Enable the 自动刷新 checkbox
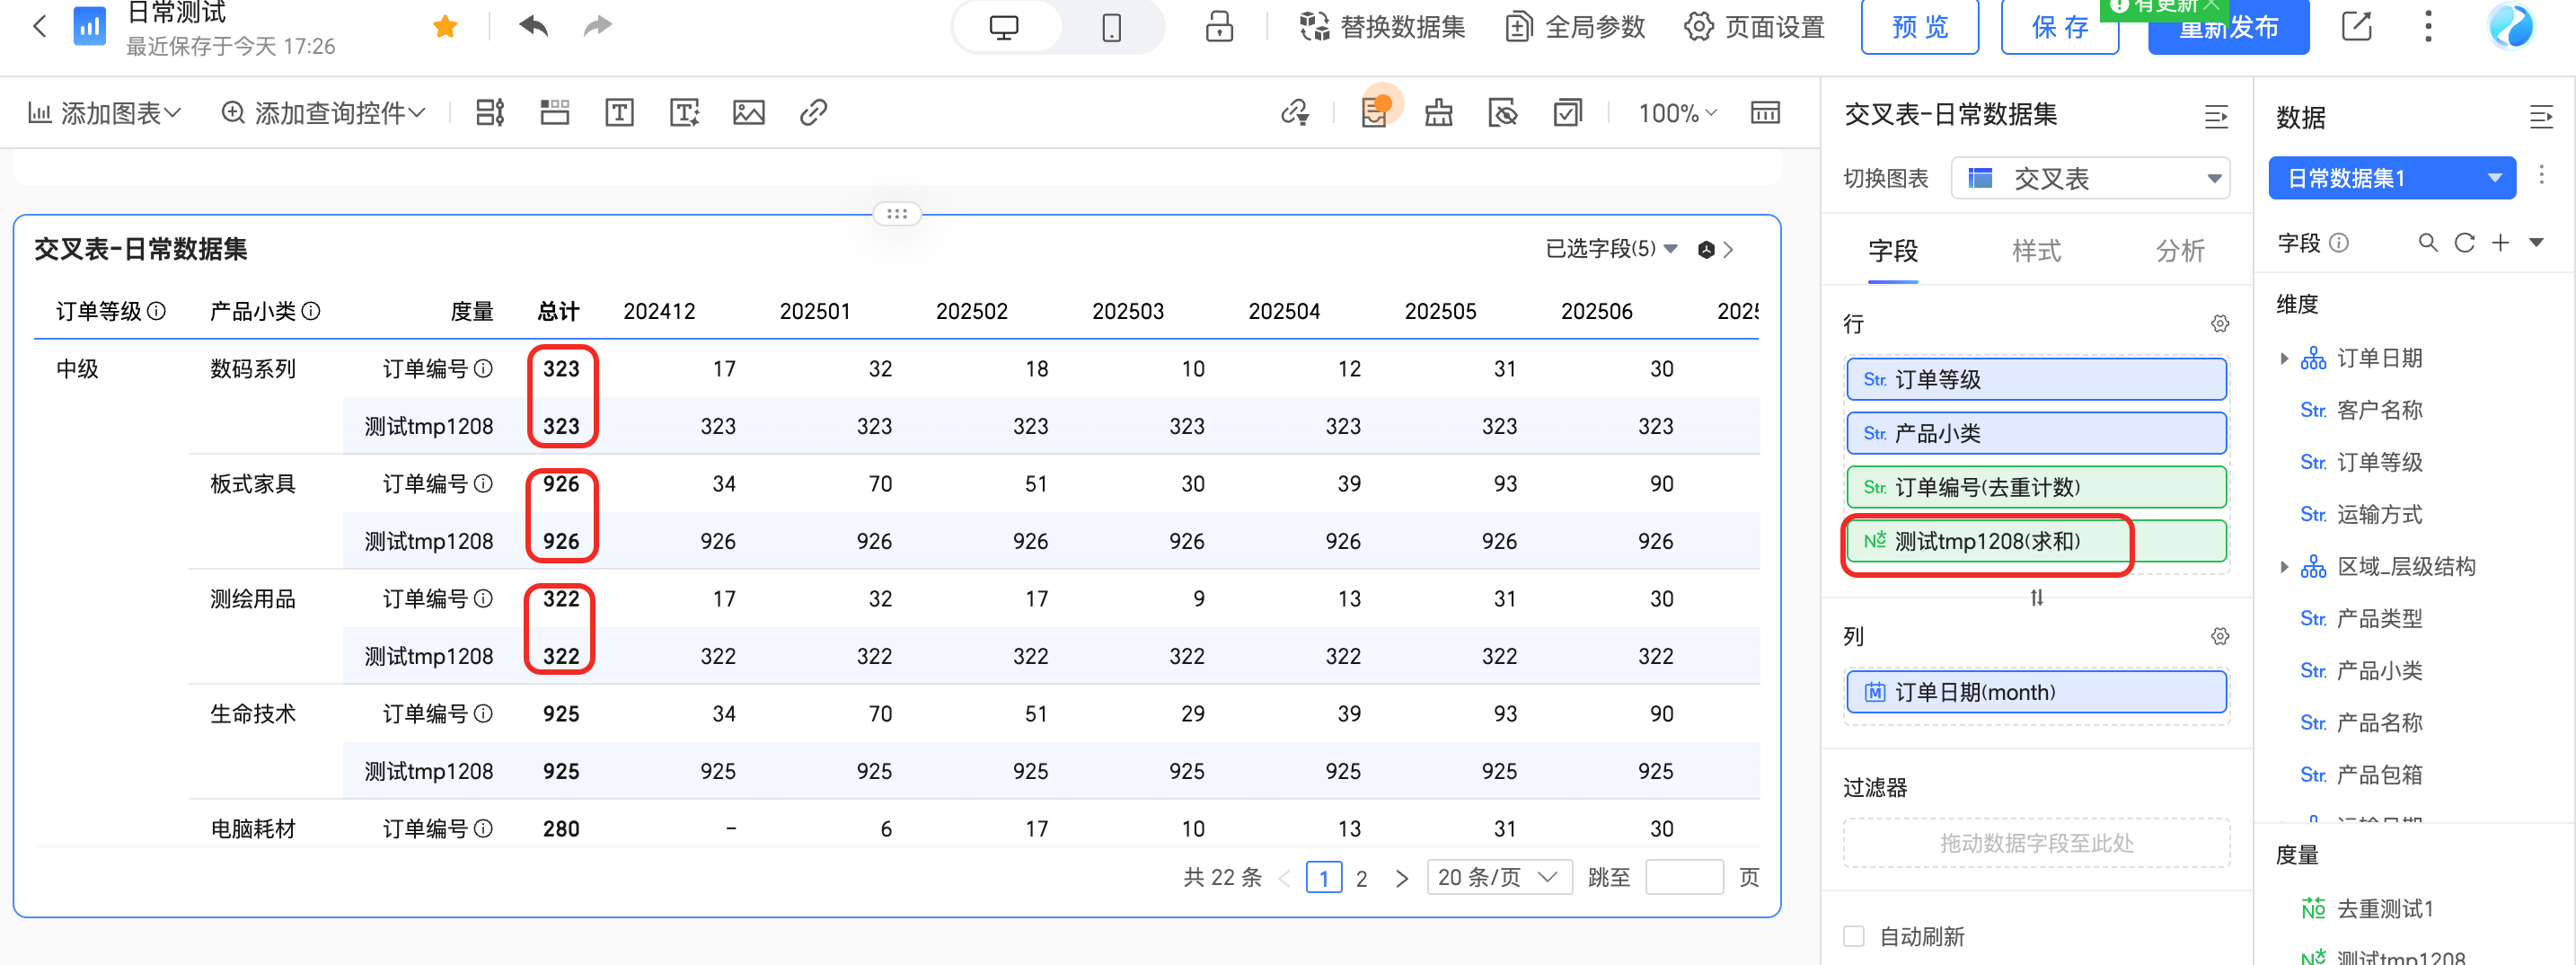The width and height of the screenshot is (2576, 965). [1854, 936]
